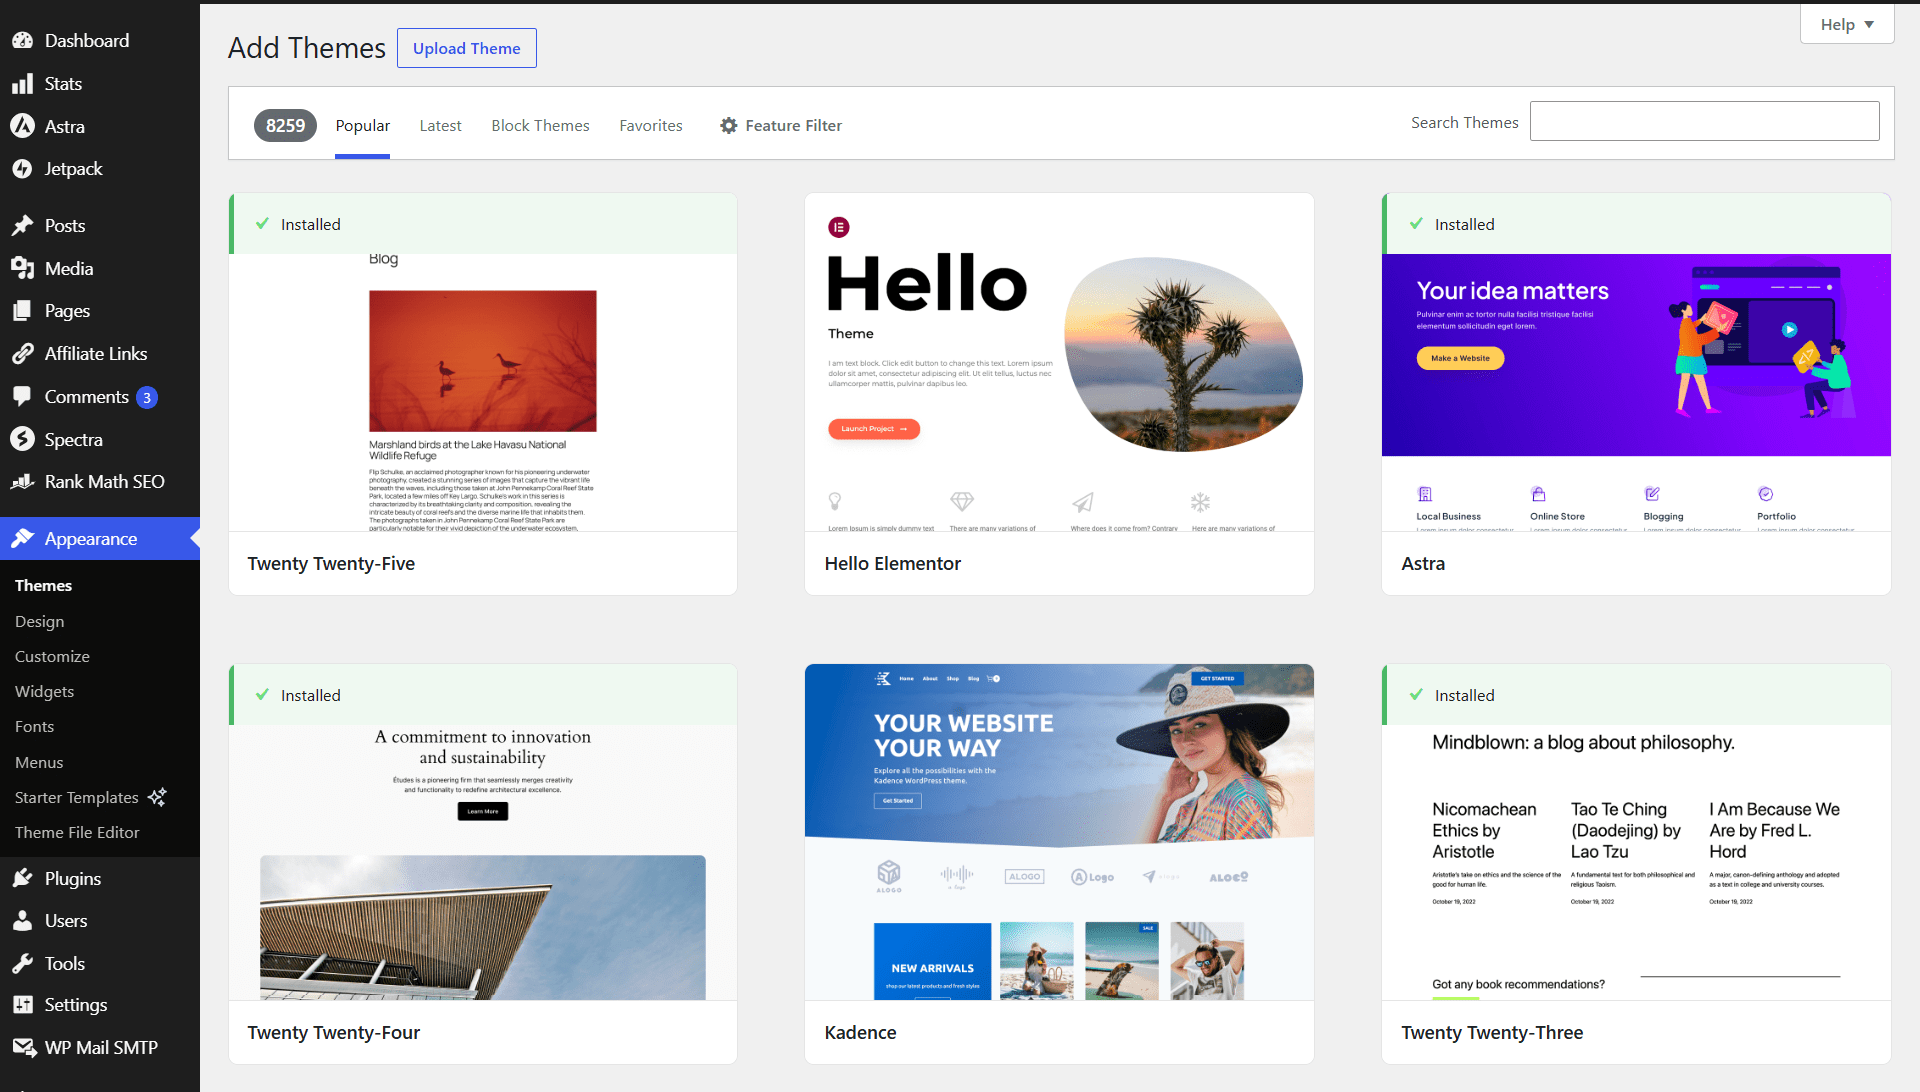This screenshot has width=1920, height=1092.
Task: Open the Hello Elementor theme preview thumbnail
Action: click(x=1059, y=362)
